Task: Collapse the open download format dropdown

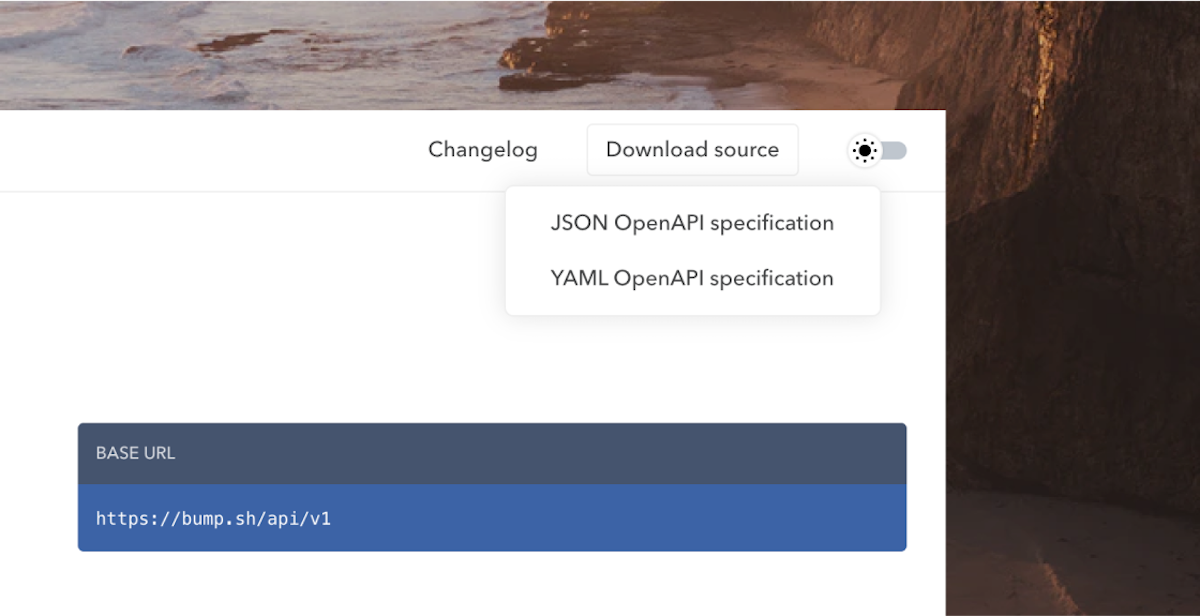Action: point(692,149)
